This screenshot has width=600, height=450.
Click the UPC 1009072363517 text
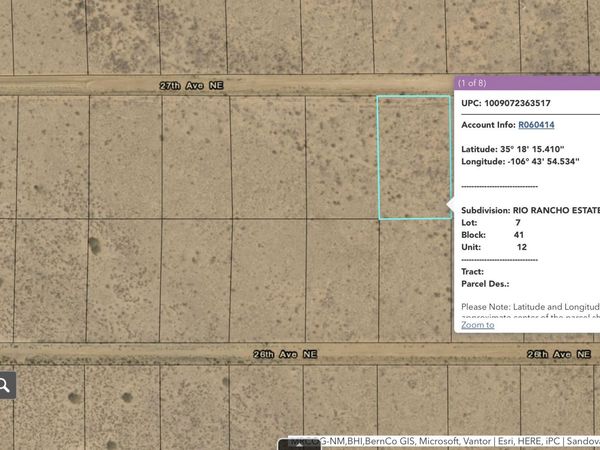(506, 103)
